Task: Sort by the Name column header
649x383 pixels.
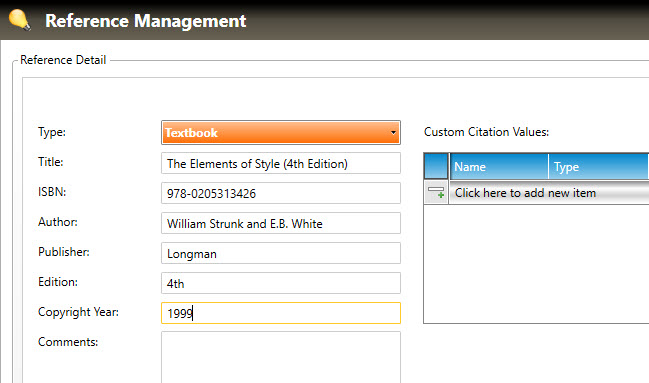Action: coord(499,166)
